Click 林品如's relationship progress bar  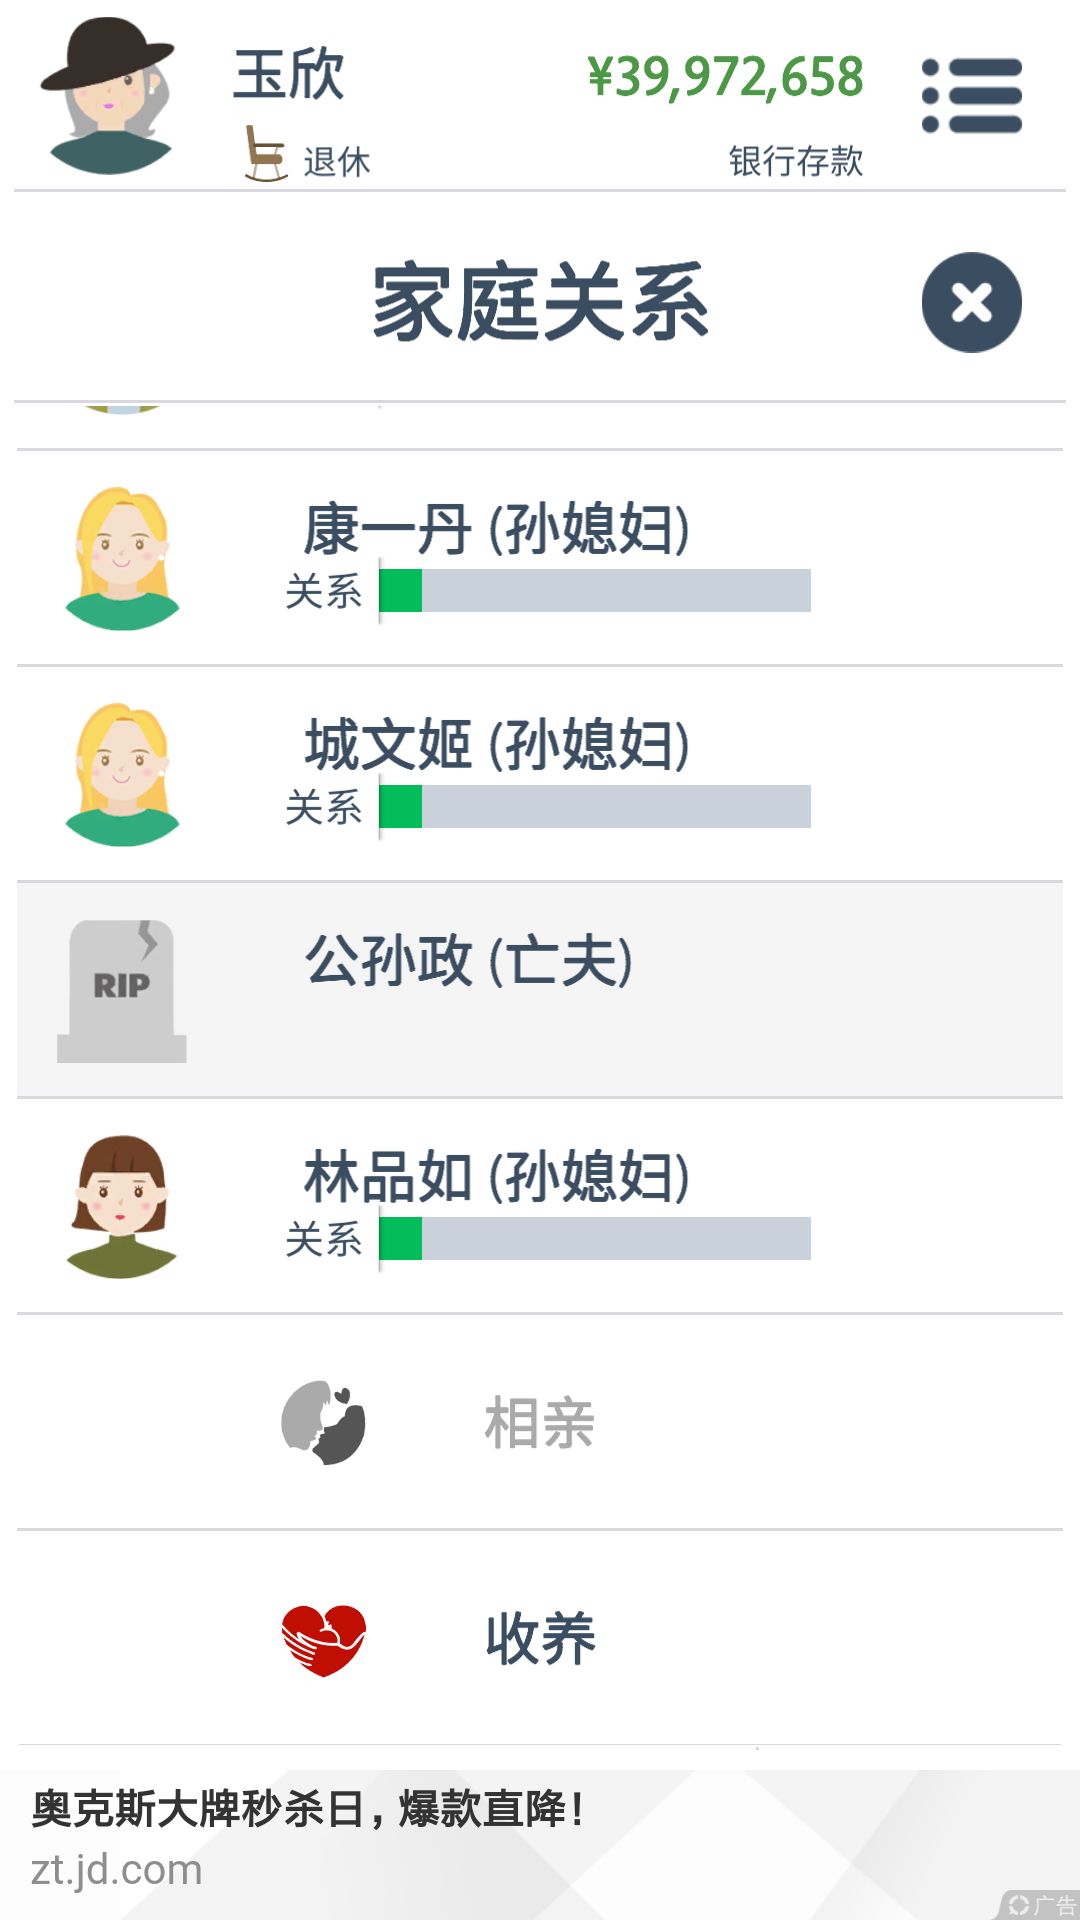point(595,1238)
